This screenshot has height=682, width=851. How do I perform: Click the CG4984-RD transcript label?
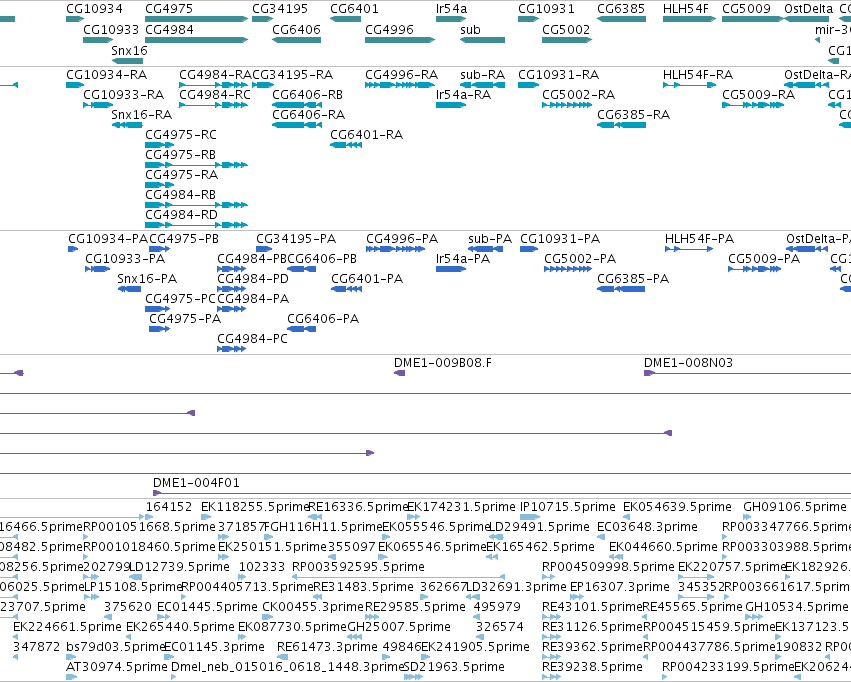pyautogui.click(x=181, y=214)
